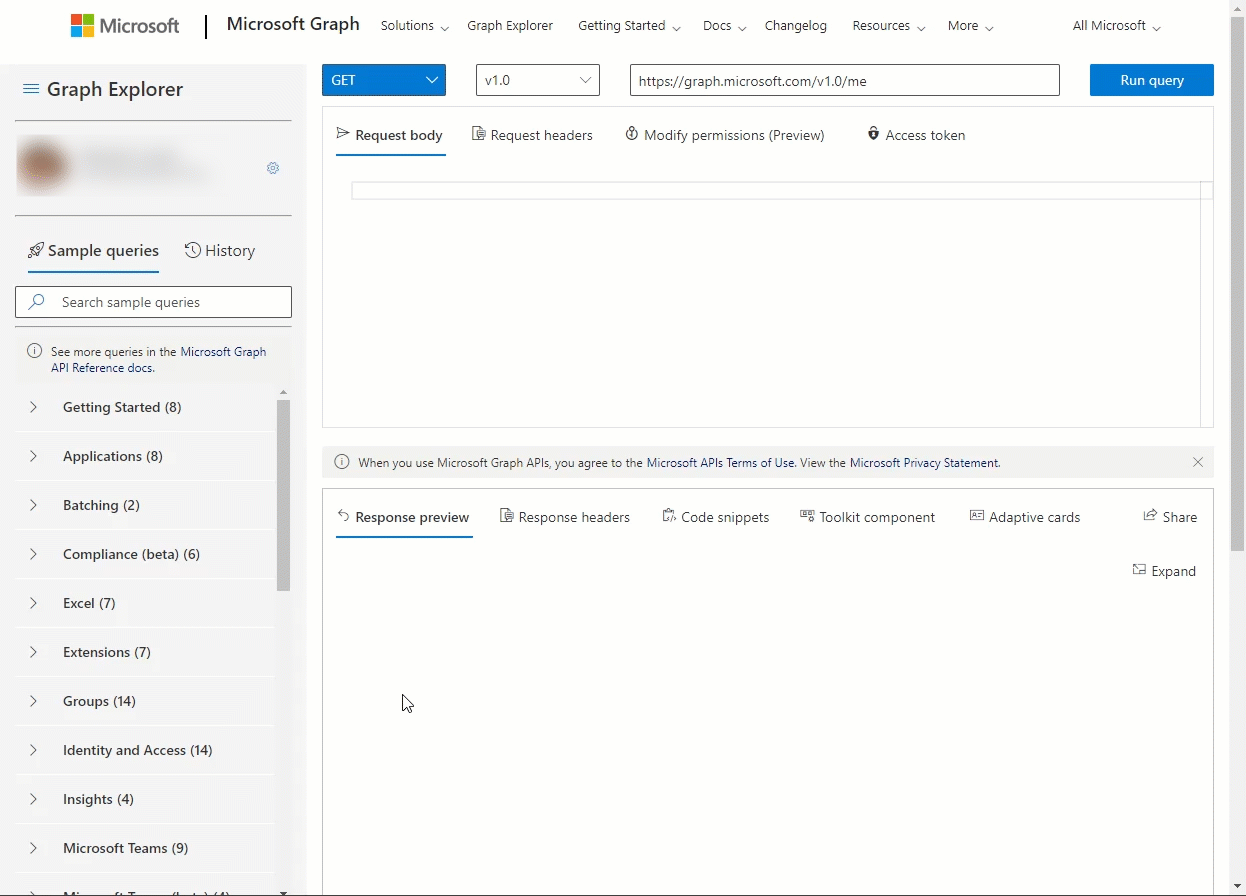Viewport: 1246px width, 896px height.
Task: Open Modify permissions (Preview) tab
Action: point(725,135)
